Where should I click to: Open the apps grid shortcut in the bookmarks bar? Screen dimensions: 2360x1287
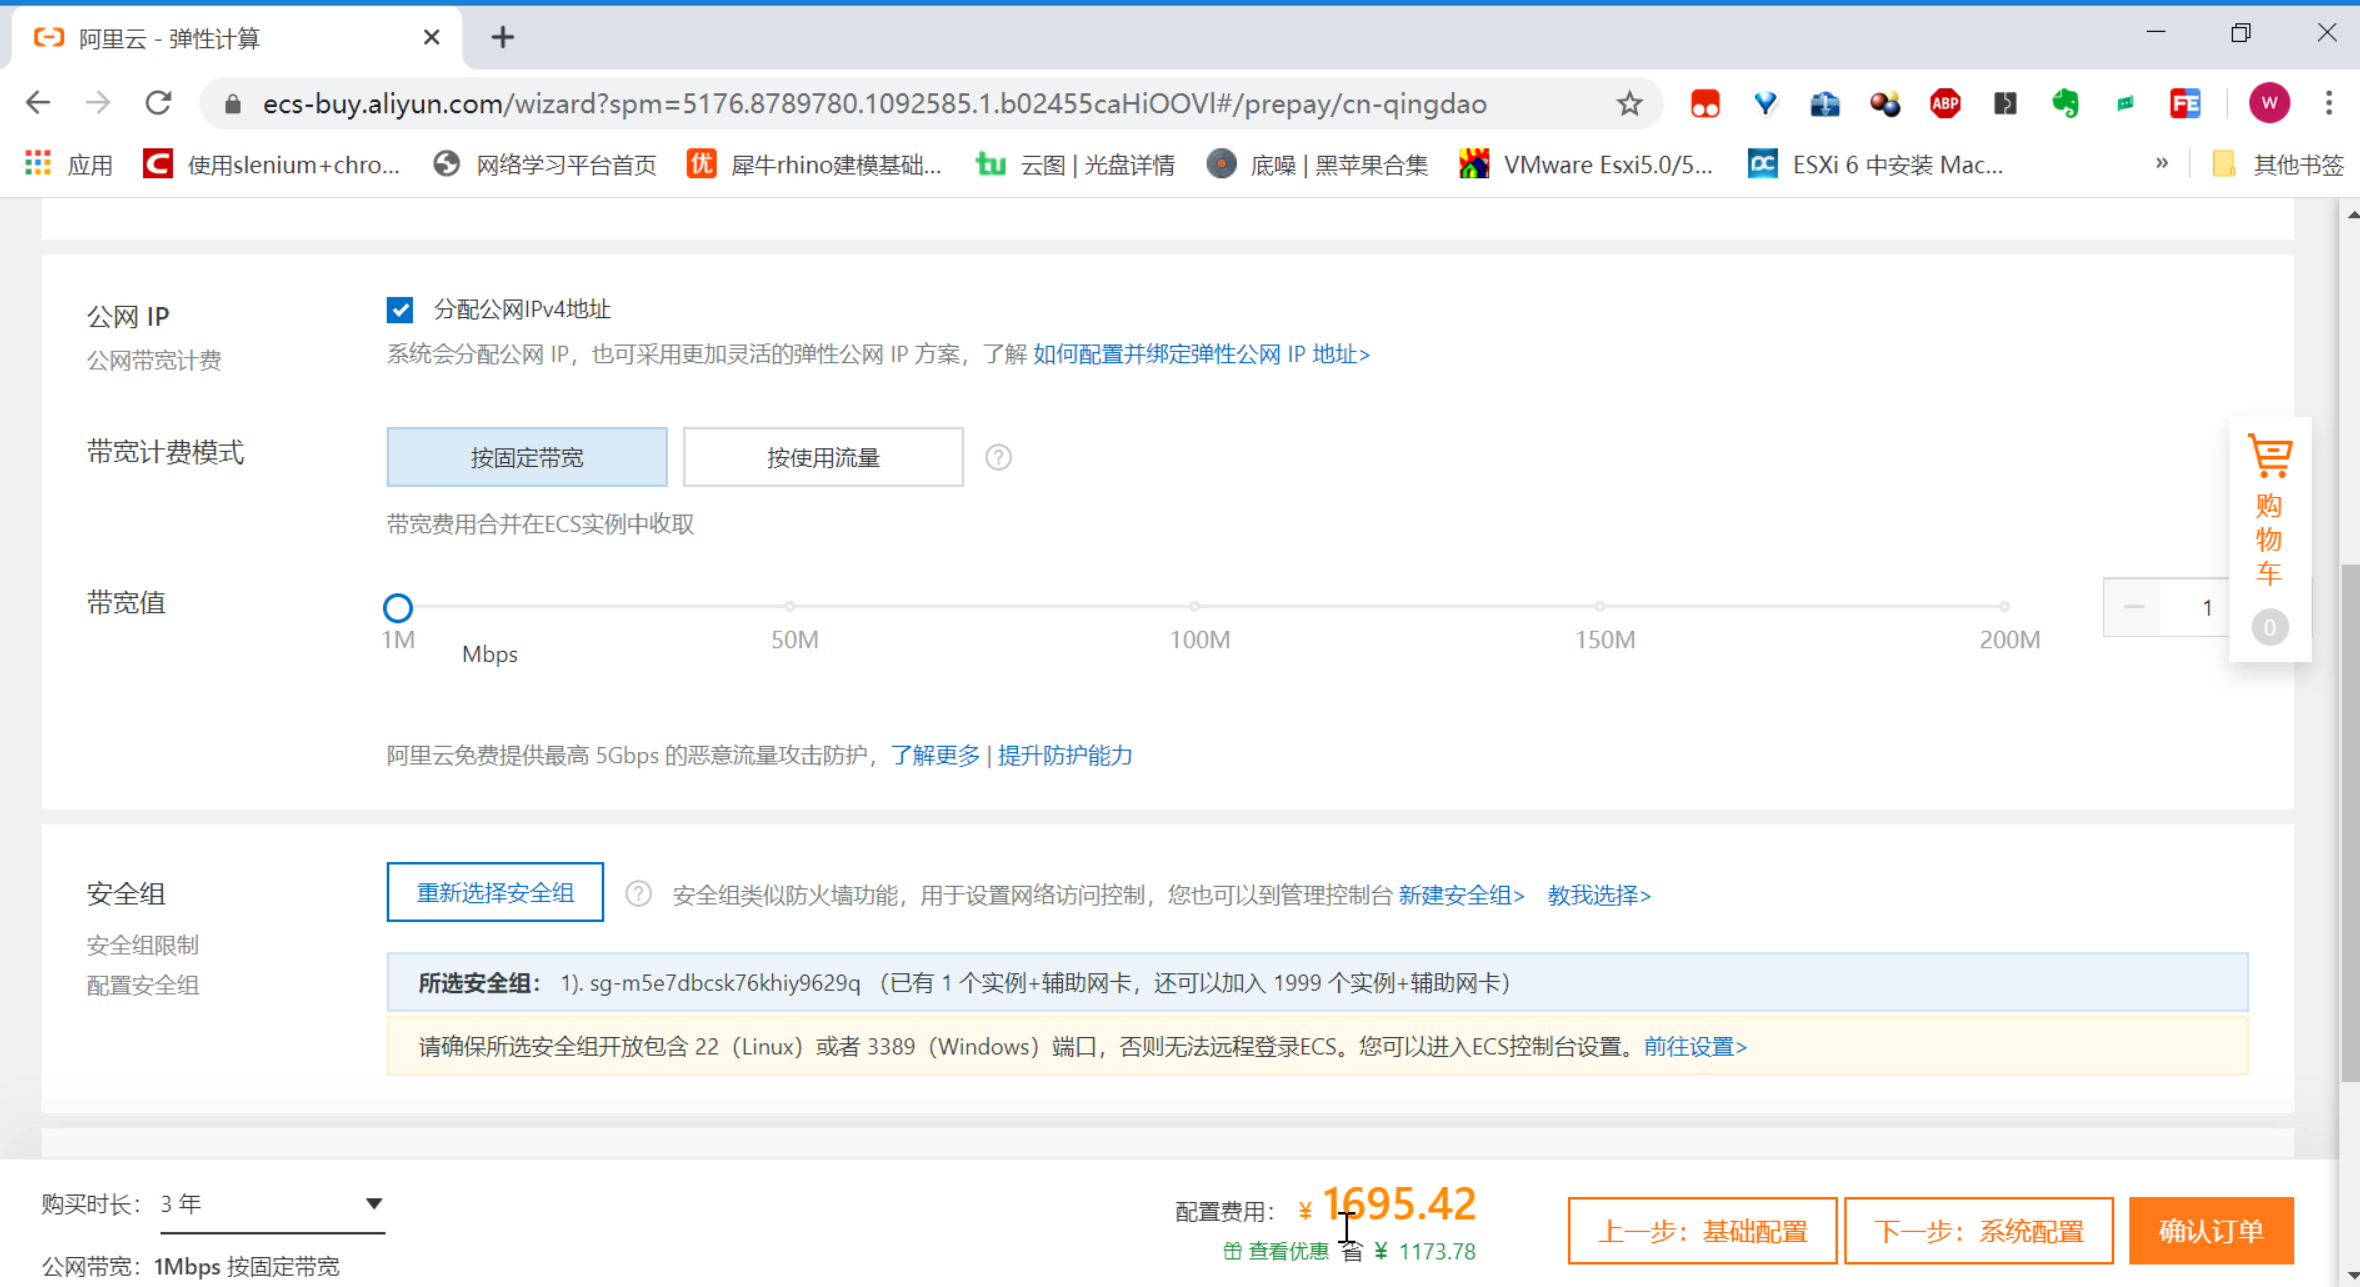38,163
